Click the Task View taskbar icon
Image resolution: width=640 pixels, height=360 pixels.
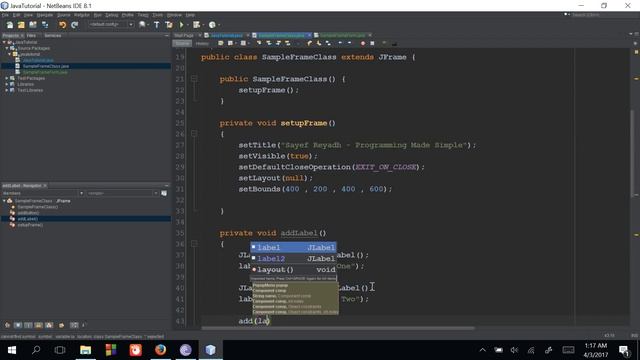click(60, 350)
